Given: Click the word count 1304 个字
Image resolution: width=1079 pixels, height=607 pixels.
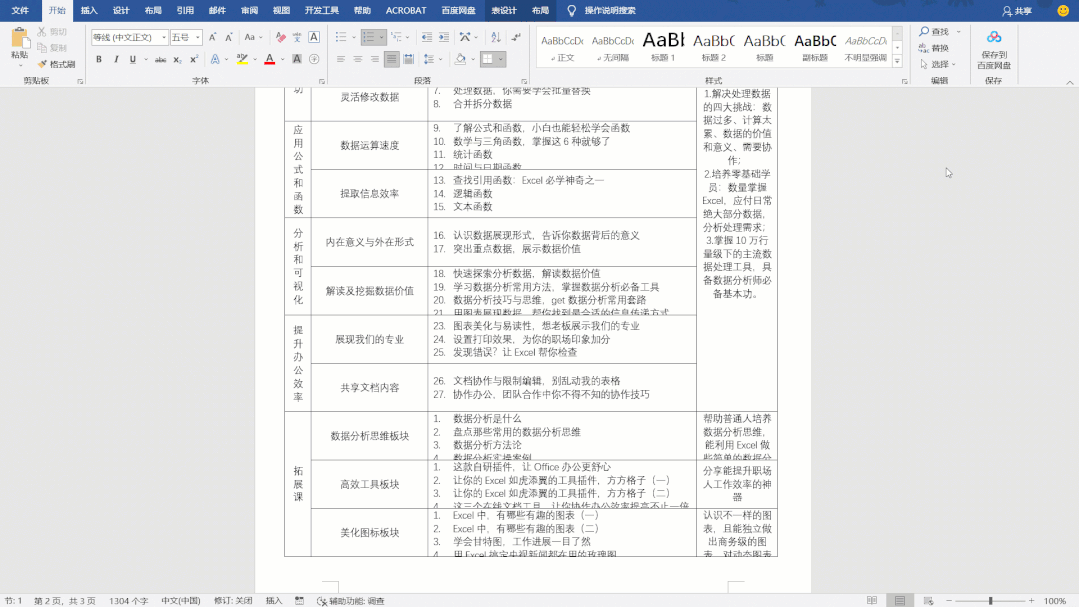Looking at the screenshot, I should click(x=129, y=601).
